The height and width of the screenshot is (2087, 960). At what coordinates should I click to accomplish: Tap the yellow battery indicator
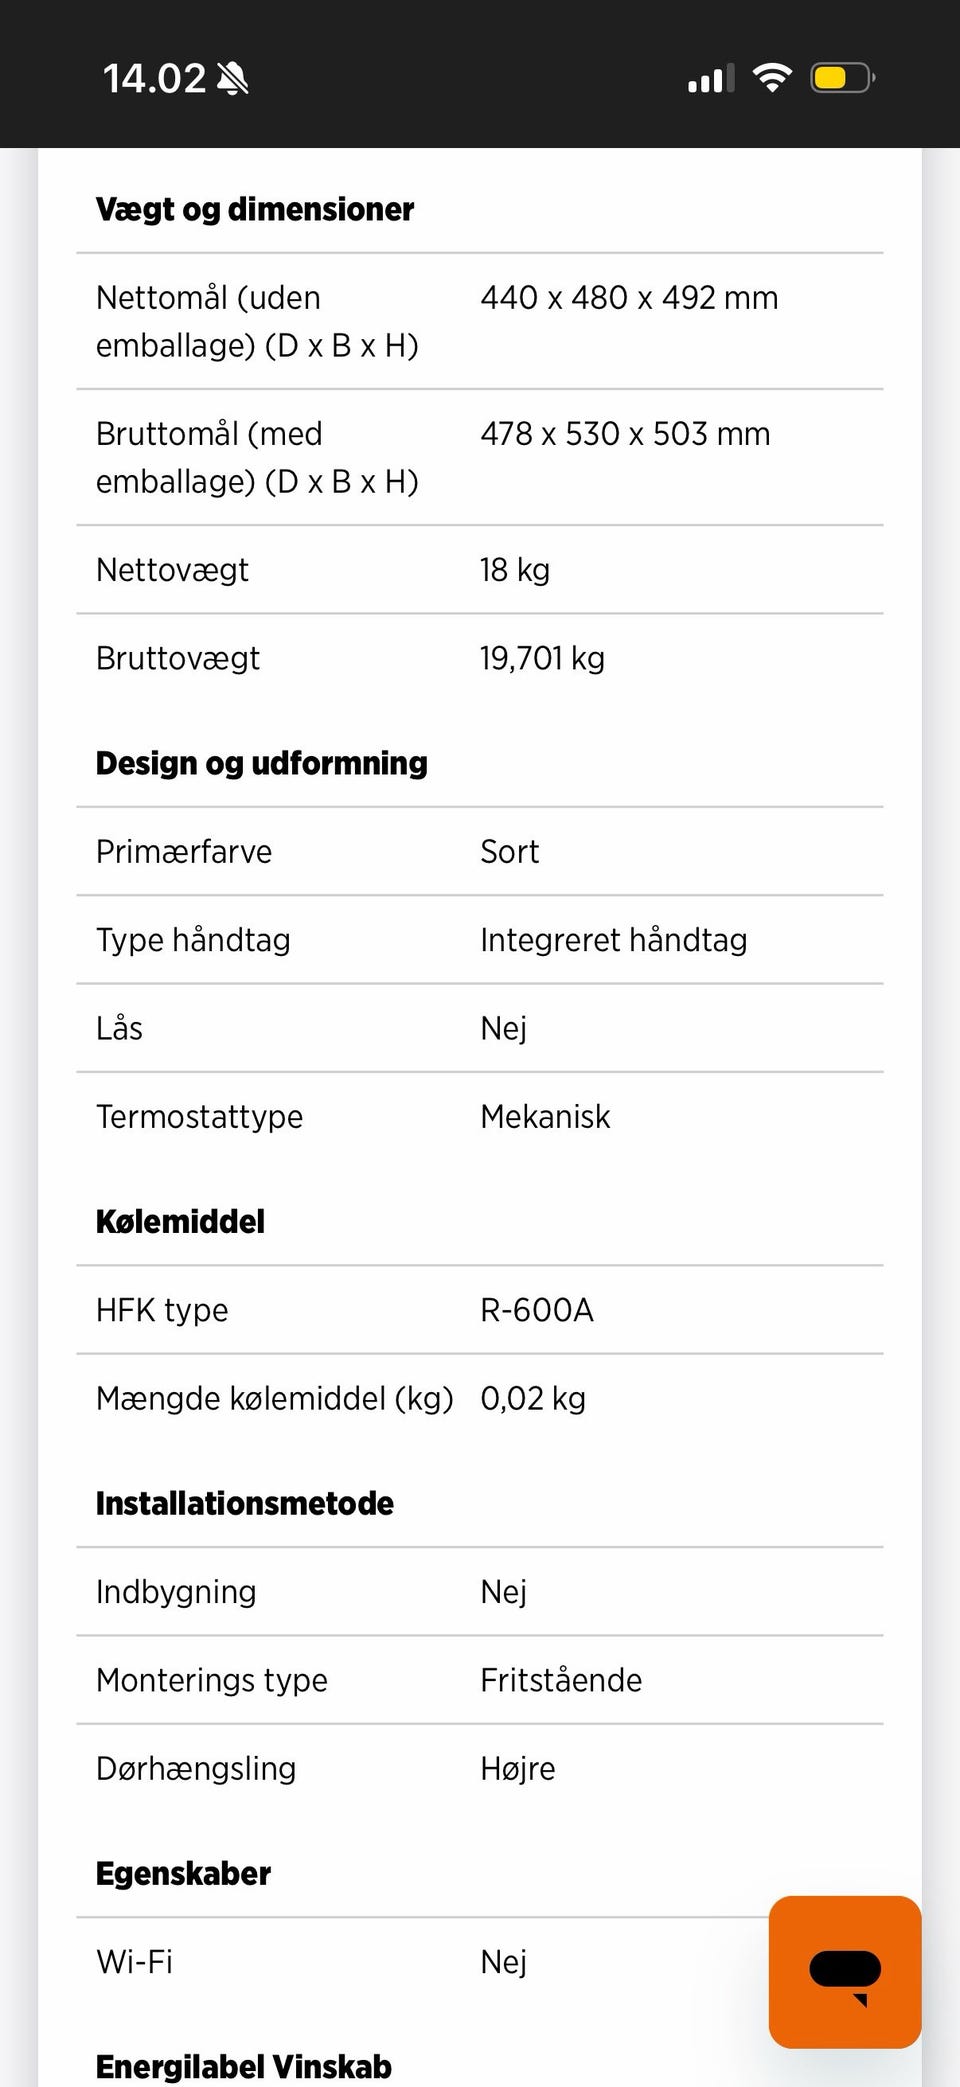coord(842,78)
